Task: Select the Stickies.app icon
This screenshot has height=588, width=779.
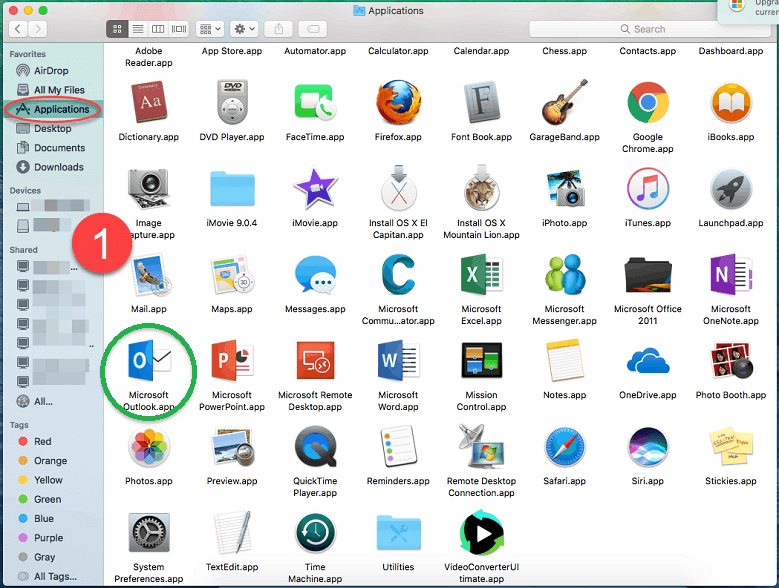Action: (731, 446)
